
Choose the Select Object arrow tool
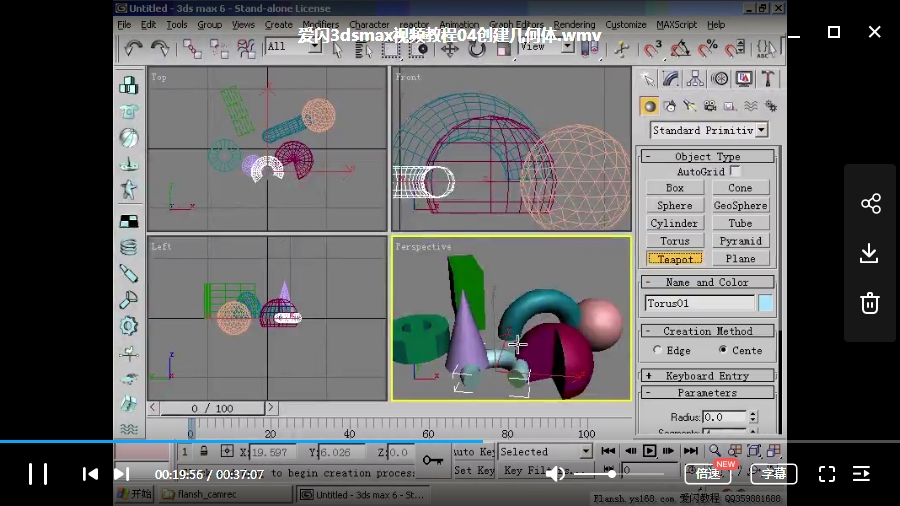(x=338, y=50)
